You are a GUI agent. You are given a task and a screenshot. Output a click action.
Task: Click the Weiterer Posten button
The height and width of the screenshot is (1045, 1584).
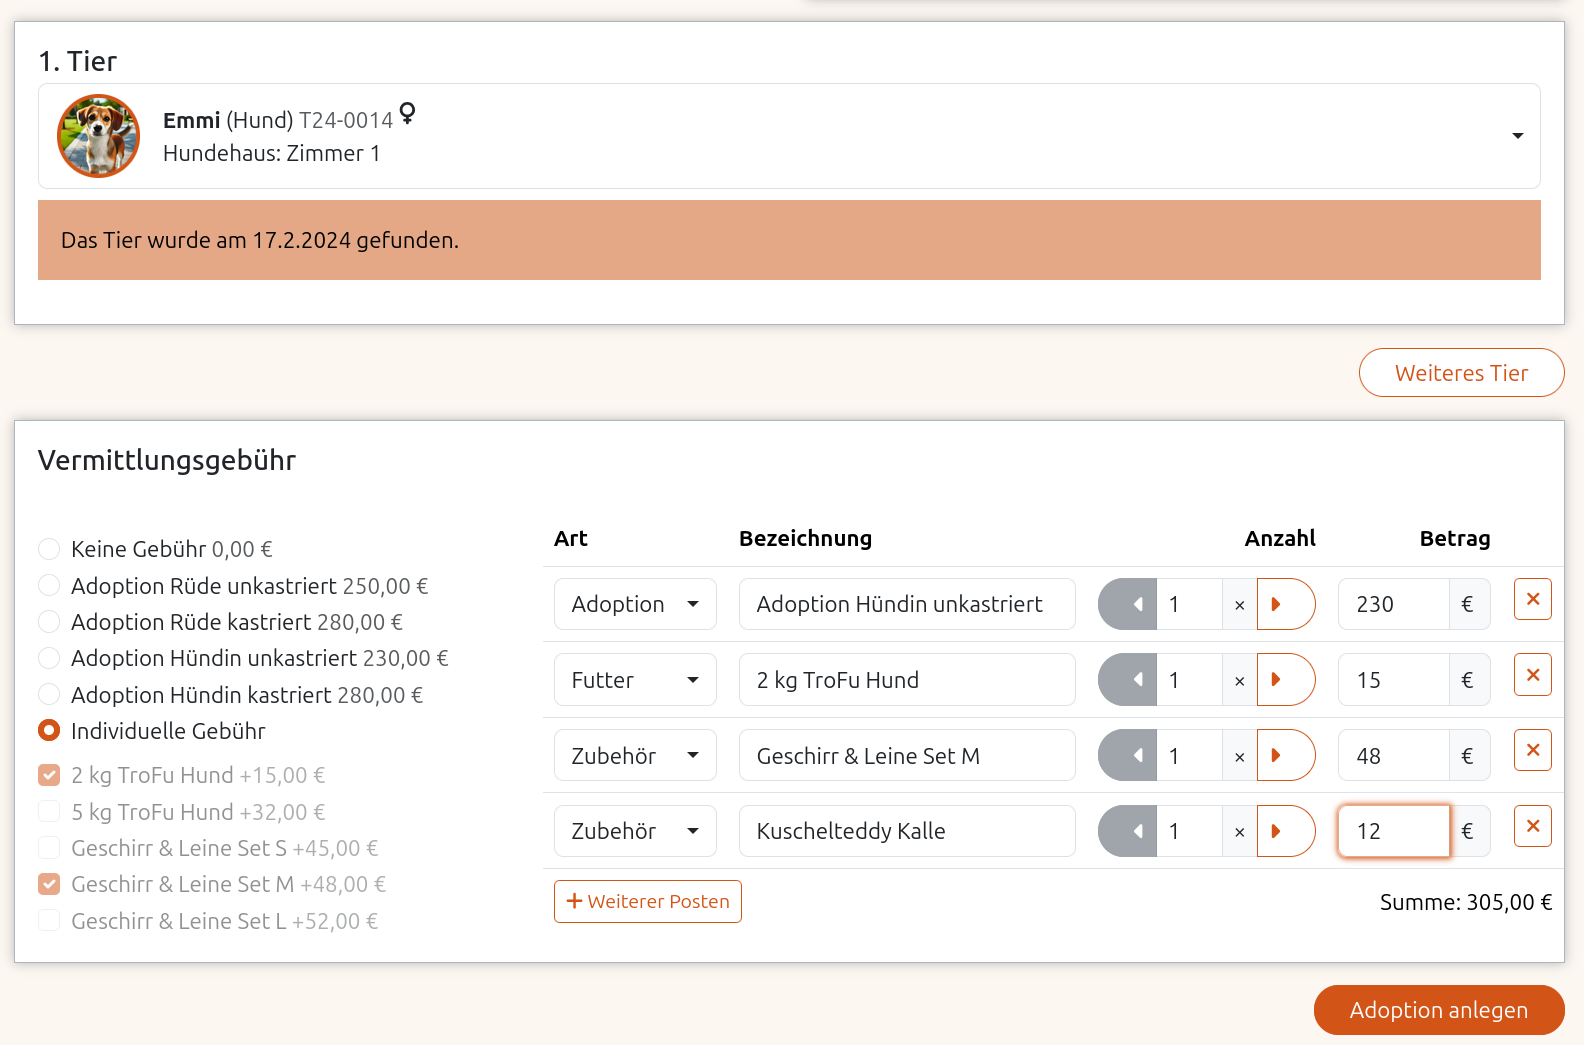pos(648,901)
